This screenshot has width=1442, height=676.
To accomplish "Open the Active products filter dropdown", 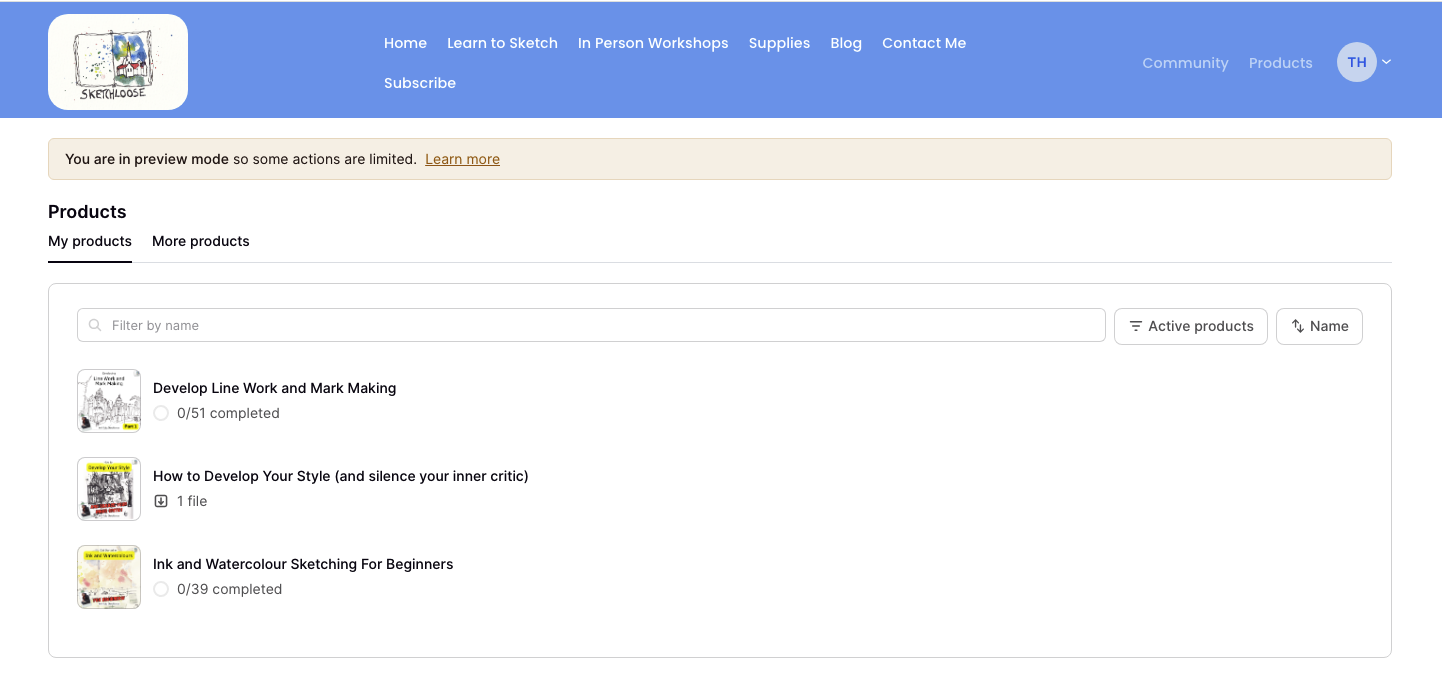I will click(x=1190, y=326).
